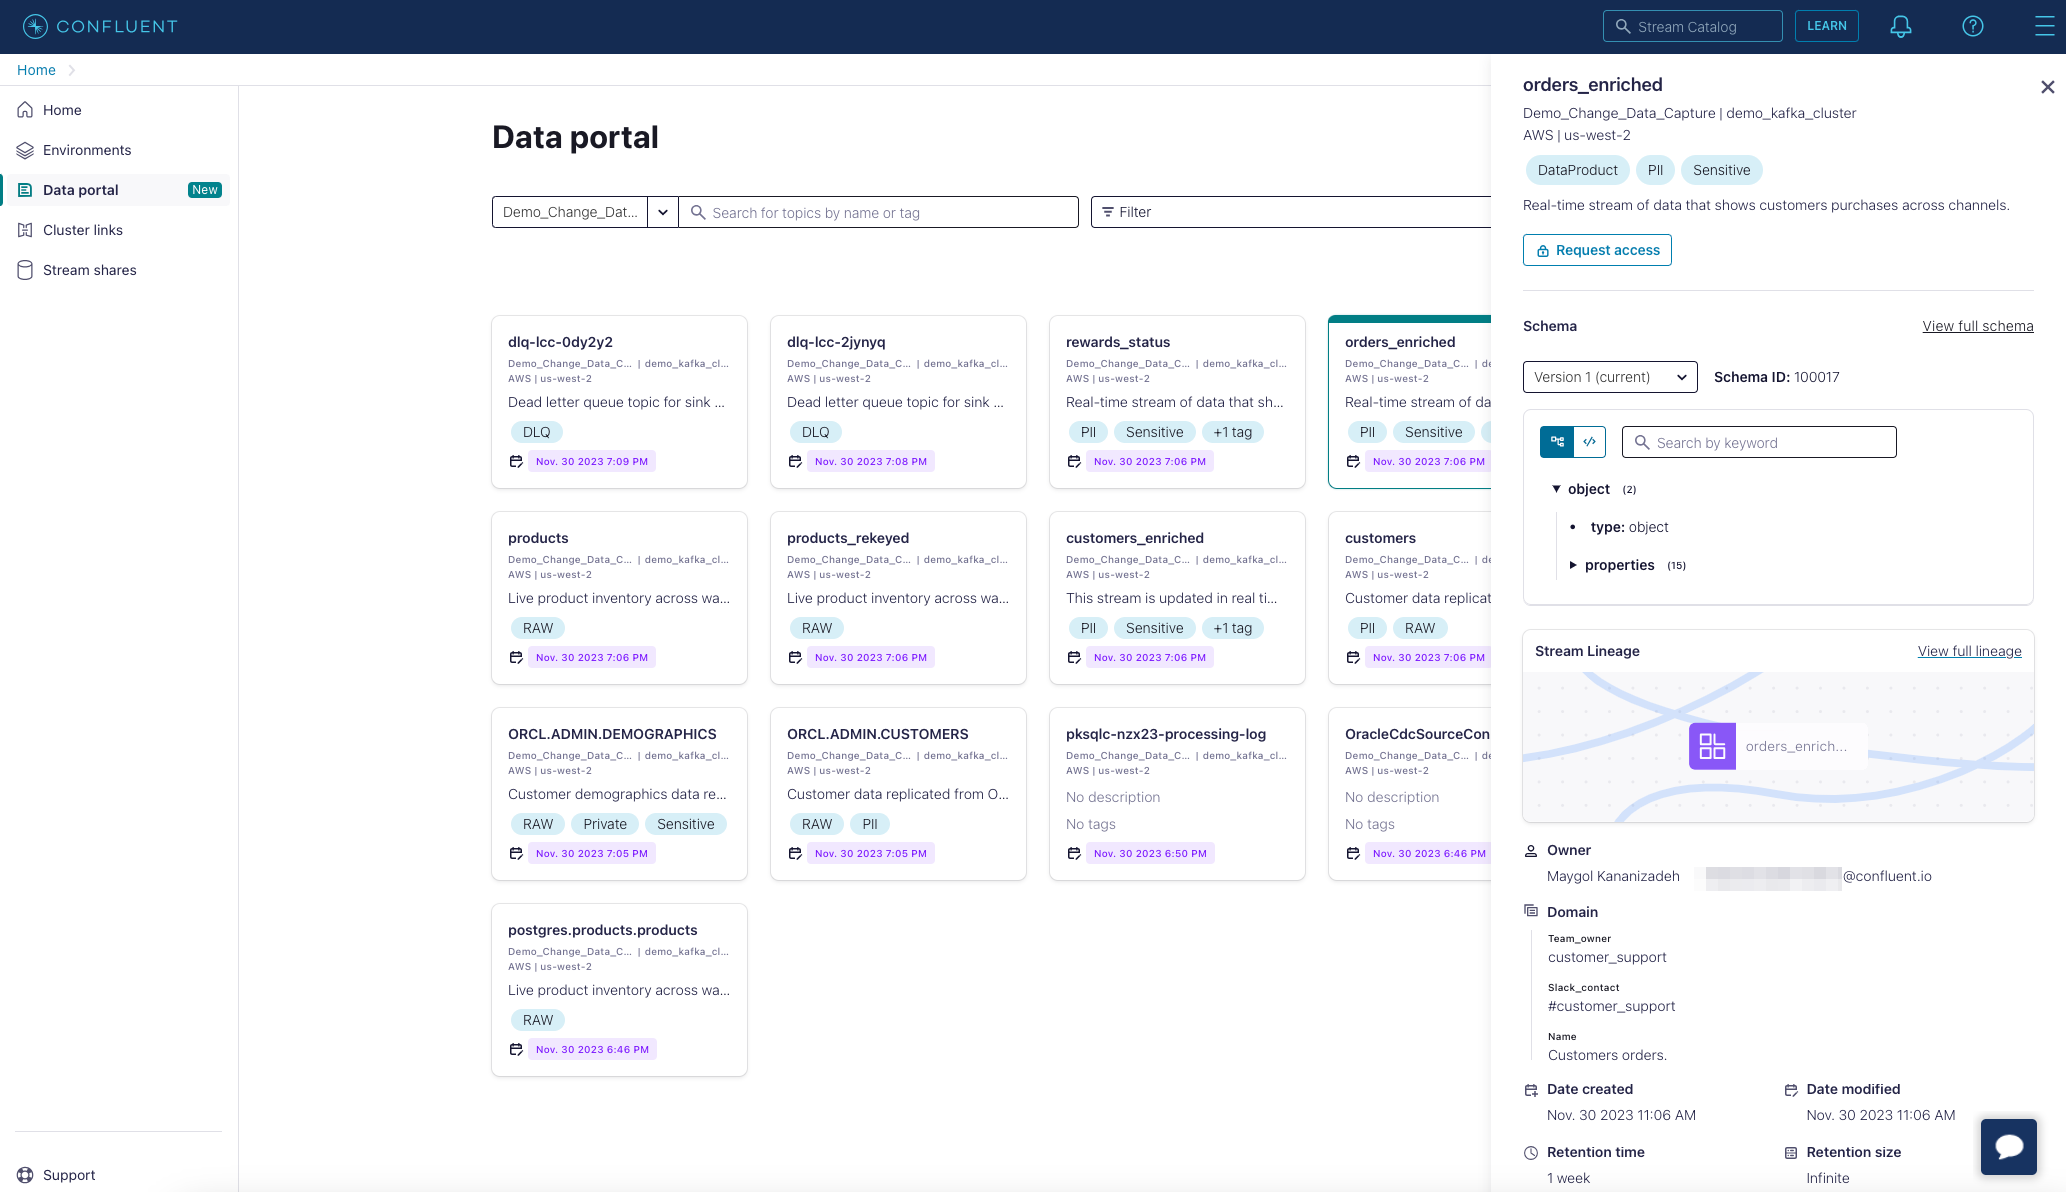Screen dimensions: 2066x1192
Task: Open the chat support bubble
Action: pyautogui.click(x=2008, y=1146)
